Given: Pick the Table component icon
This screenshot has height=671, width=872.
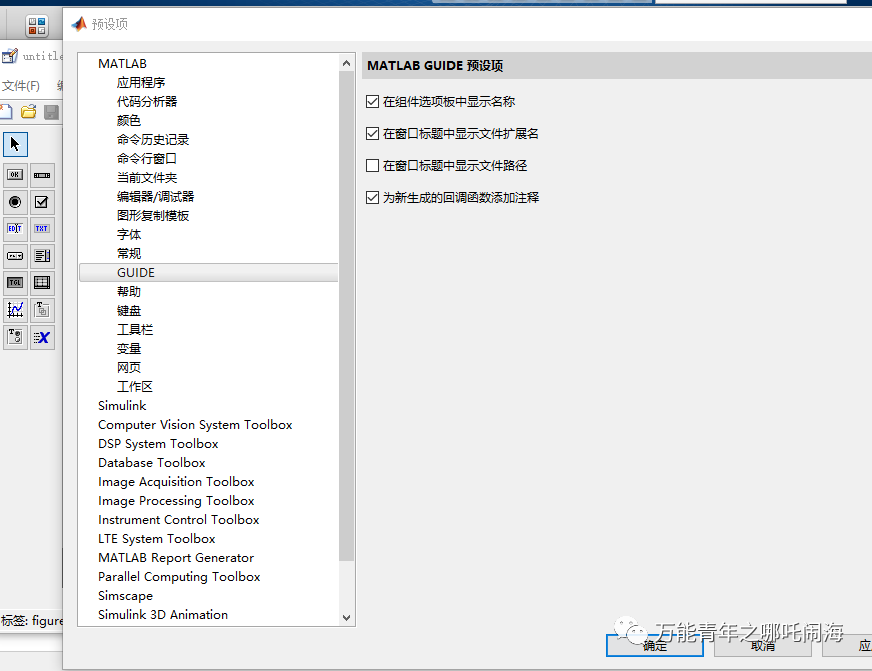Looking at the screenshot, I should (x=42, y=282).
